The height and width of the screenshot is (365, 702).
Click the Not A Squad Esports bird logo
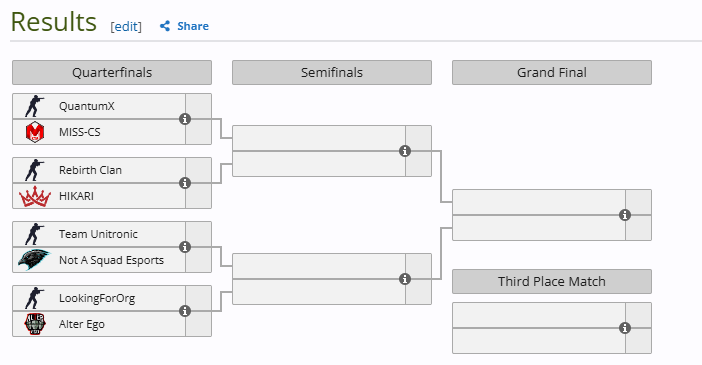(34, 260)
